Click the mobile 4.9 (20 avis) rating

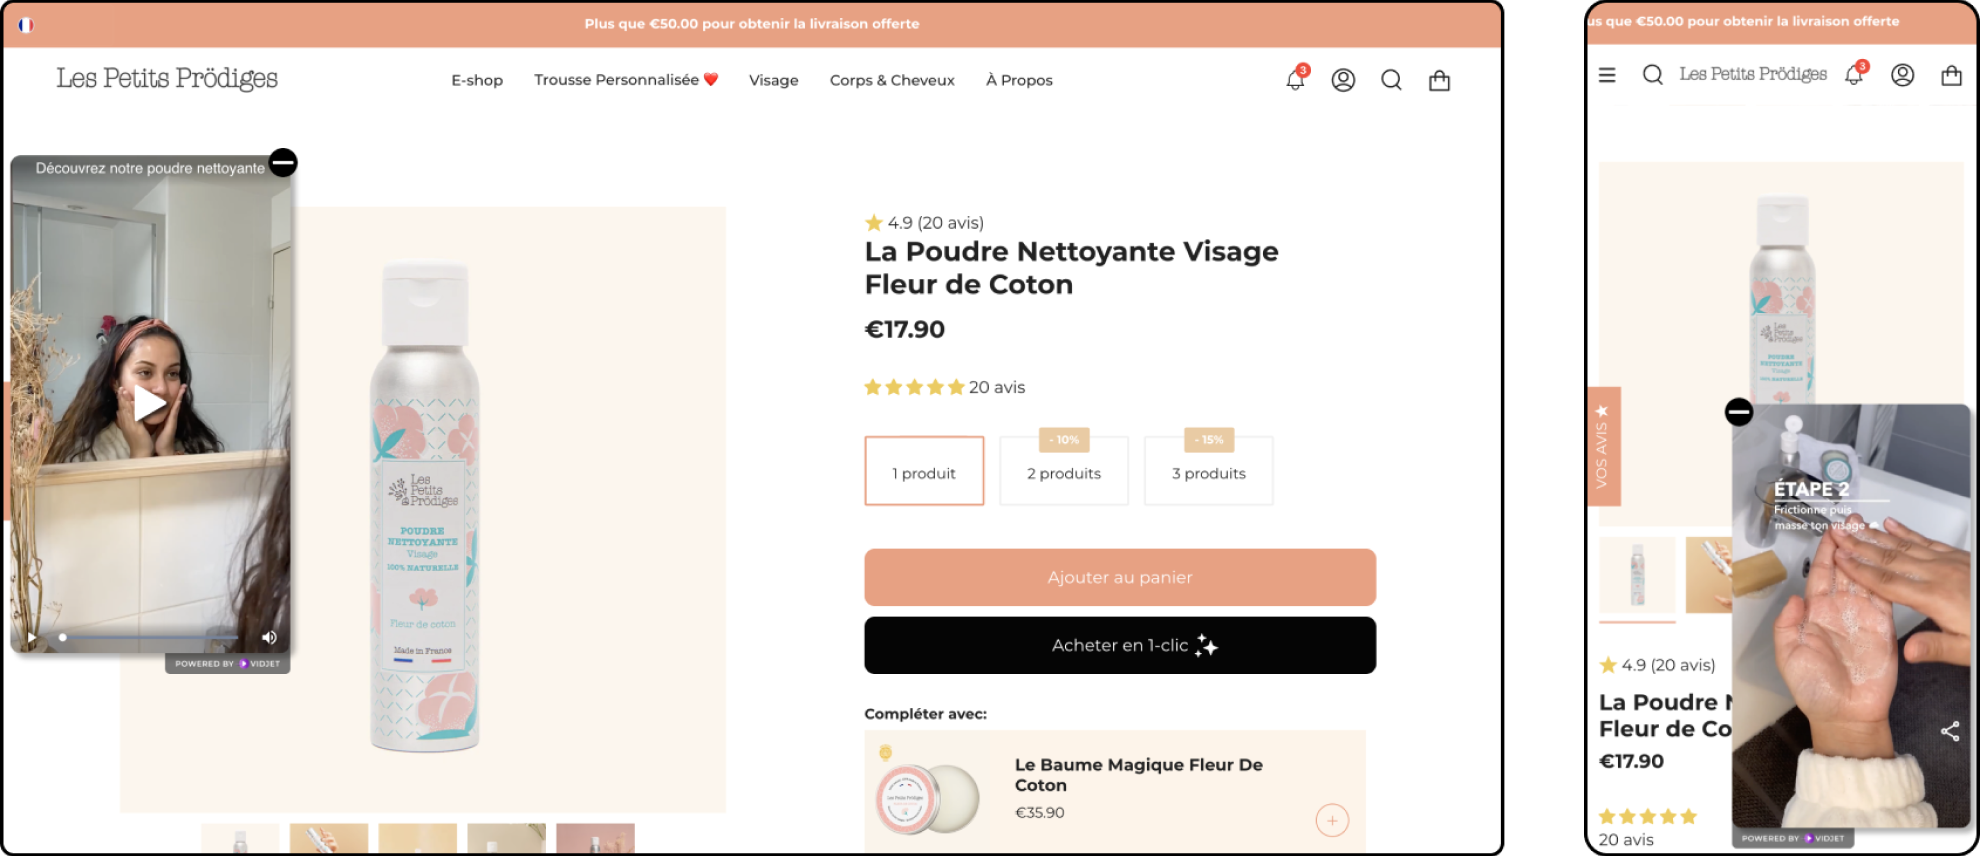click(1658, 665)
